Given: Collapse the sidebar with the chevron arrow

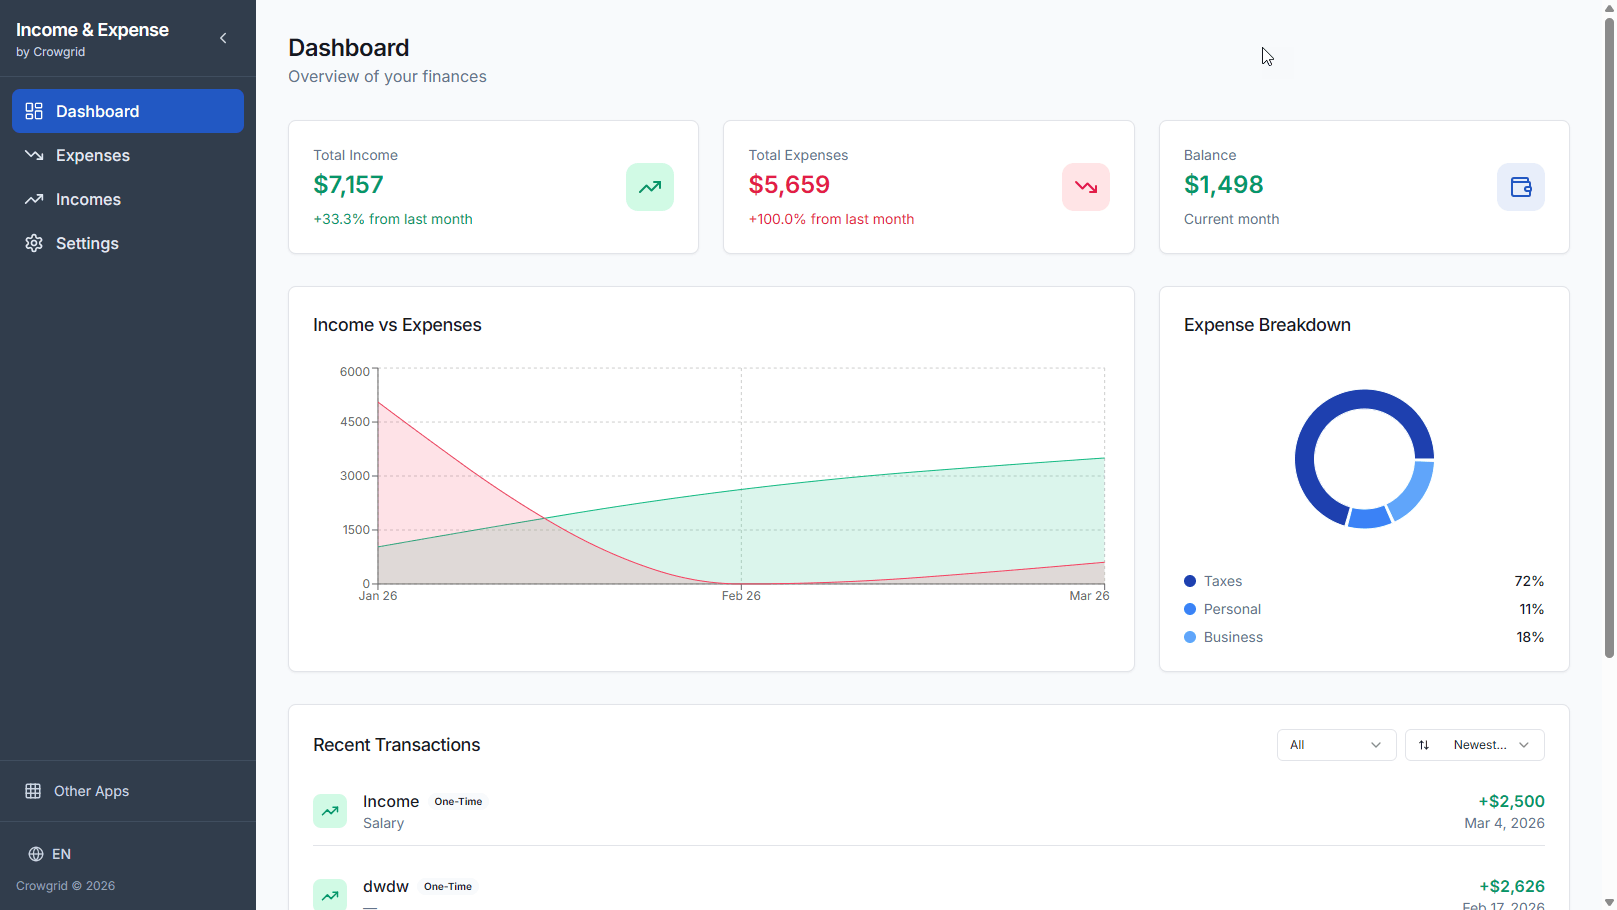Looking at the screenshot, I should (x=223, y=38).
